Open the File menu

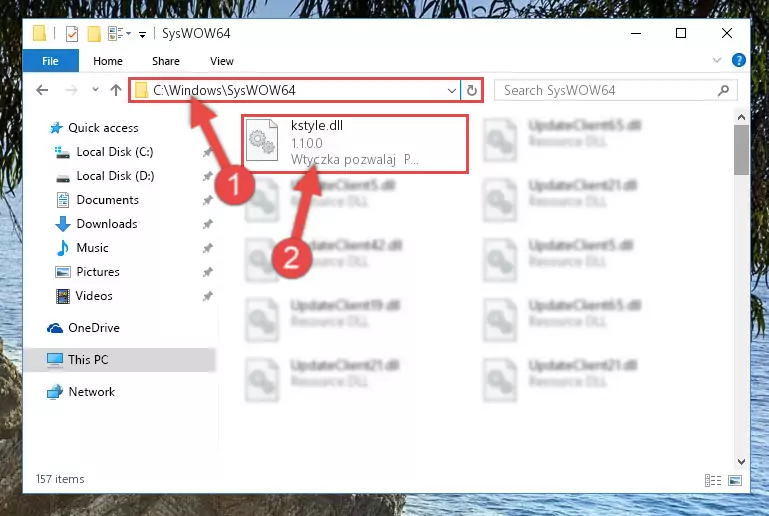[x=51, y=61]
